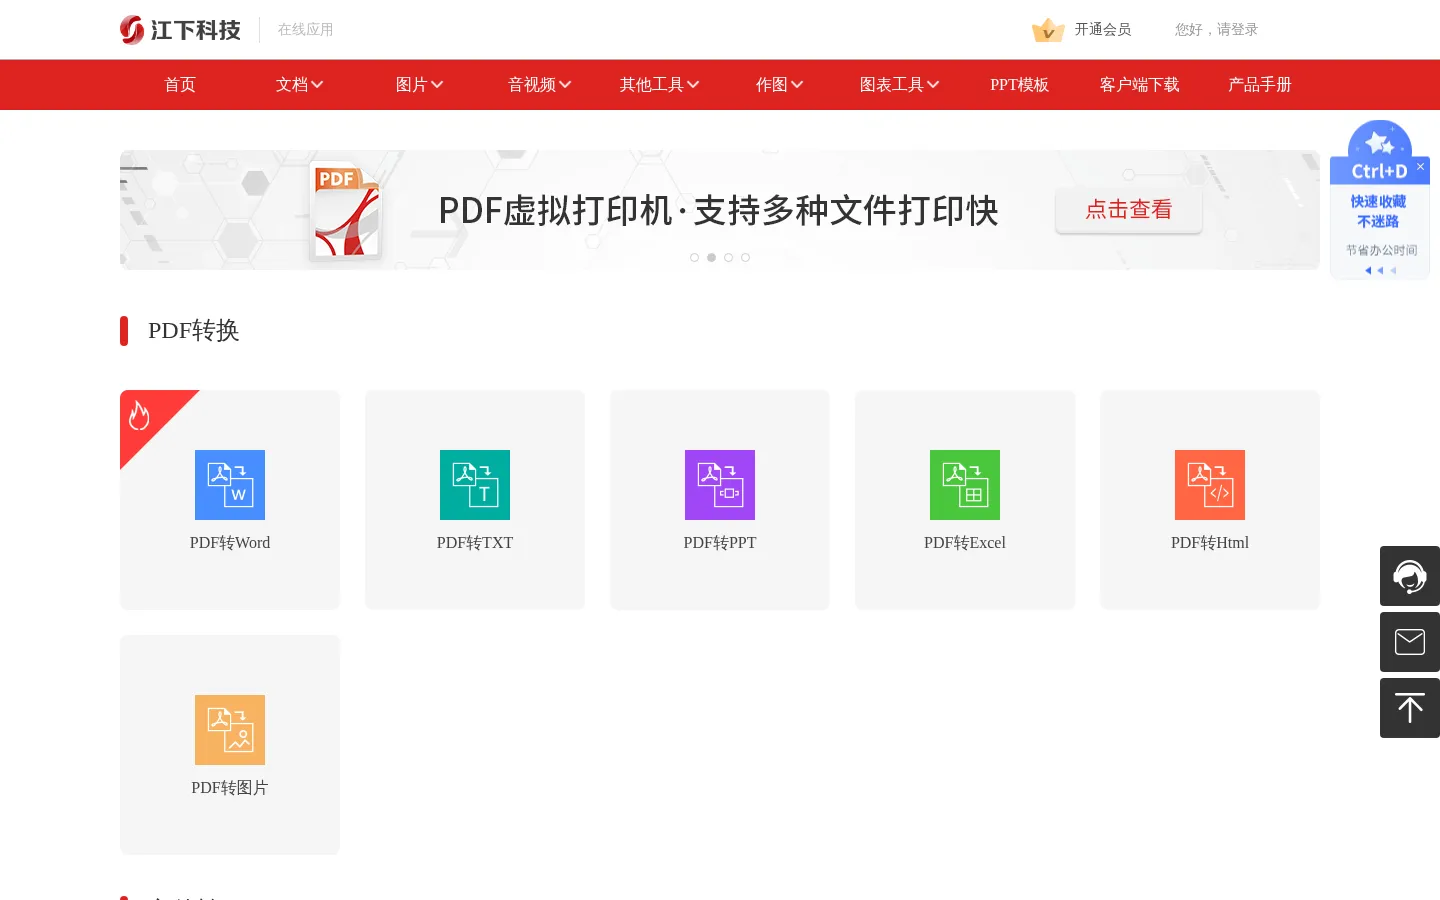Open the email feedback envelope icon
1440x900 pixels.
coord(1410,642)
